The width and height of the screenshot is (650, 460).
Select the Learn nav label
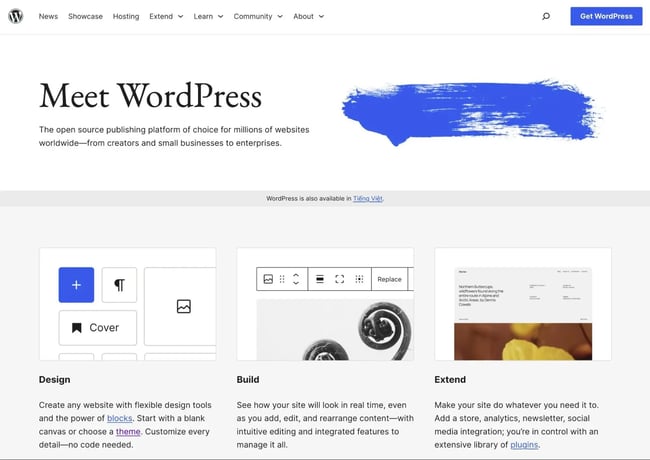tap(203, 16)
